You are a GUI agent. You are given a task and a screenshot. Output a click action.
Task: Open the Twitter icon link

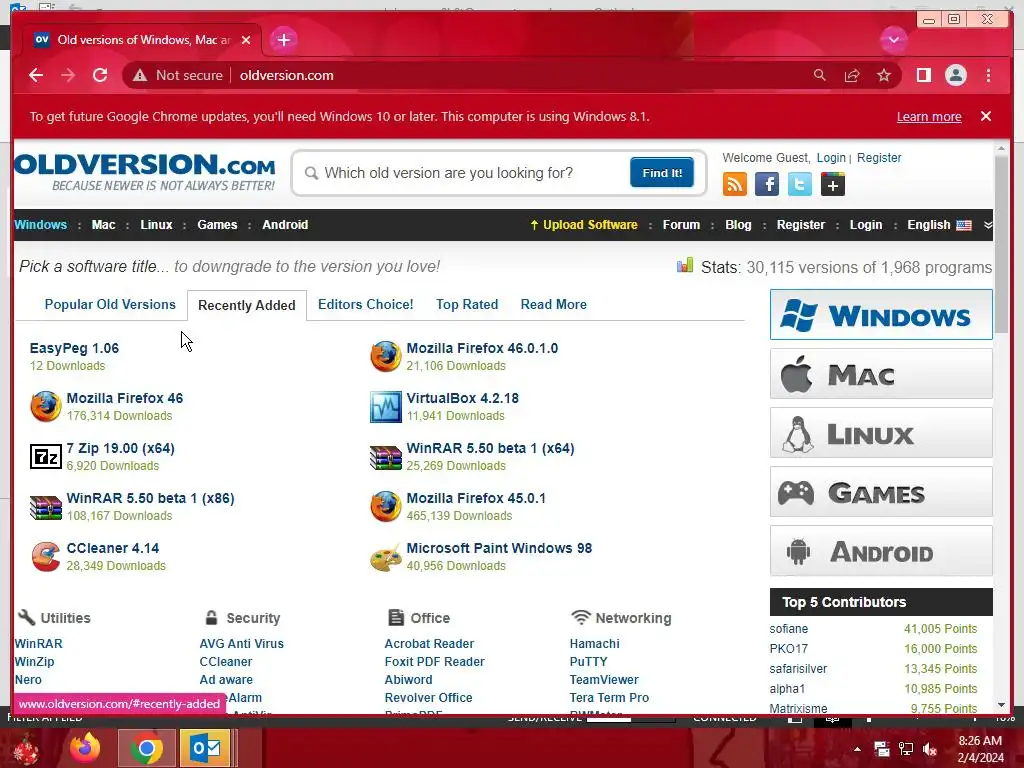(x=800, y=184)
